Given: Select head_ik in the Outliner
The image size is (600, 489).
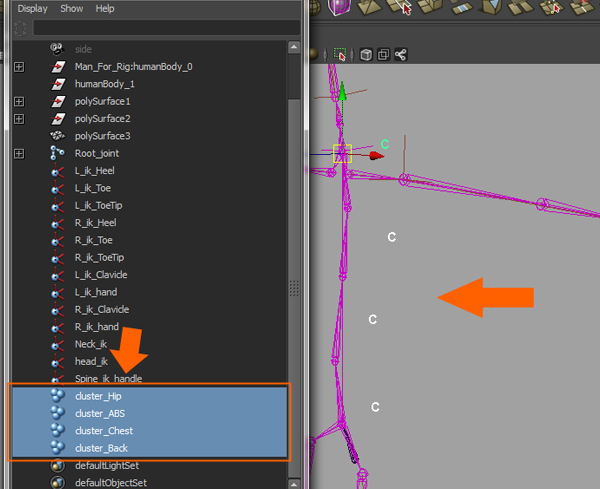Looking at the screenshot, I should (x=91, y=362).
